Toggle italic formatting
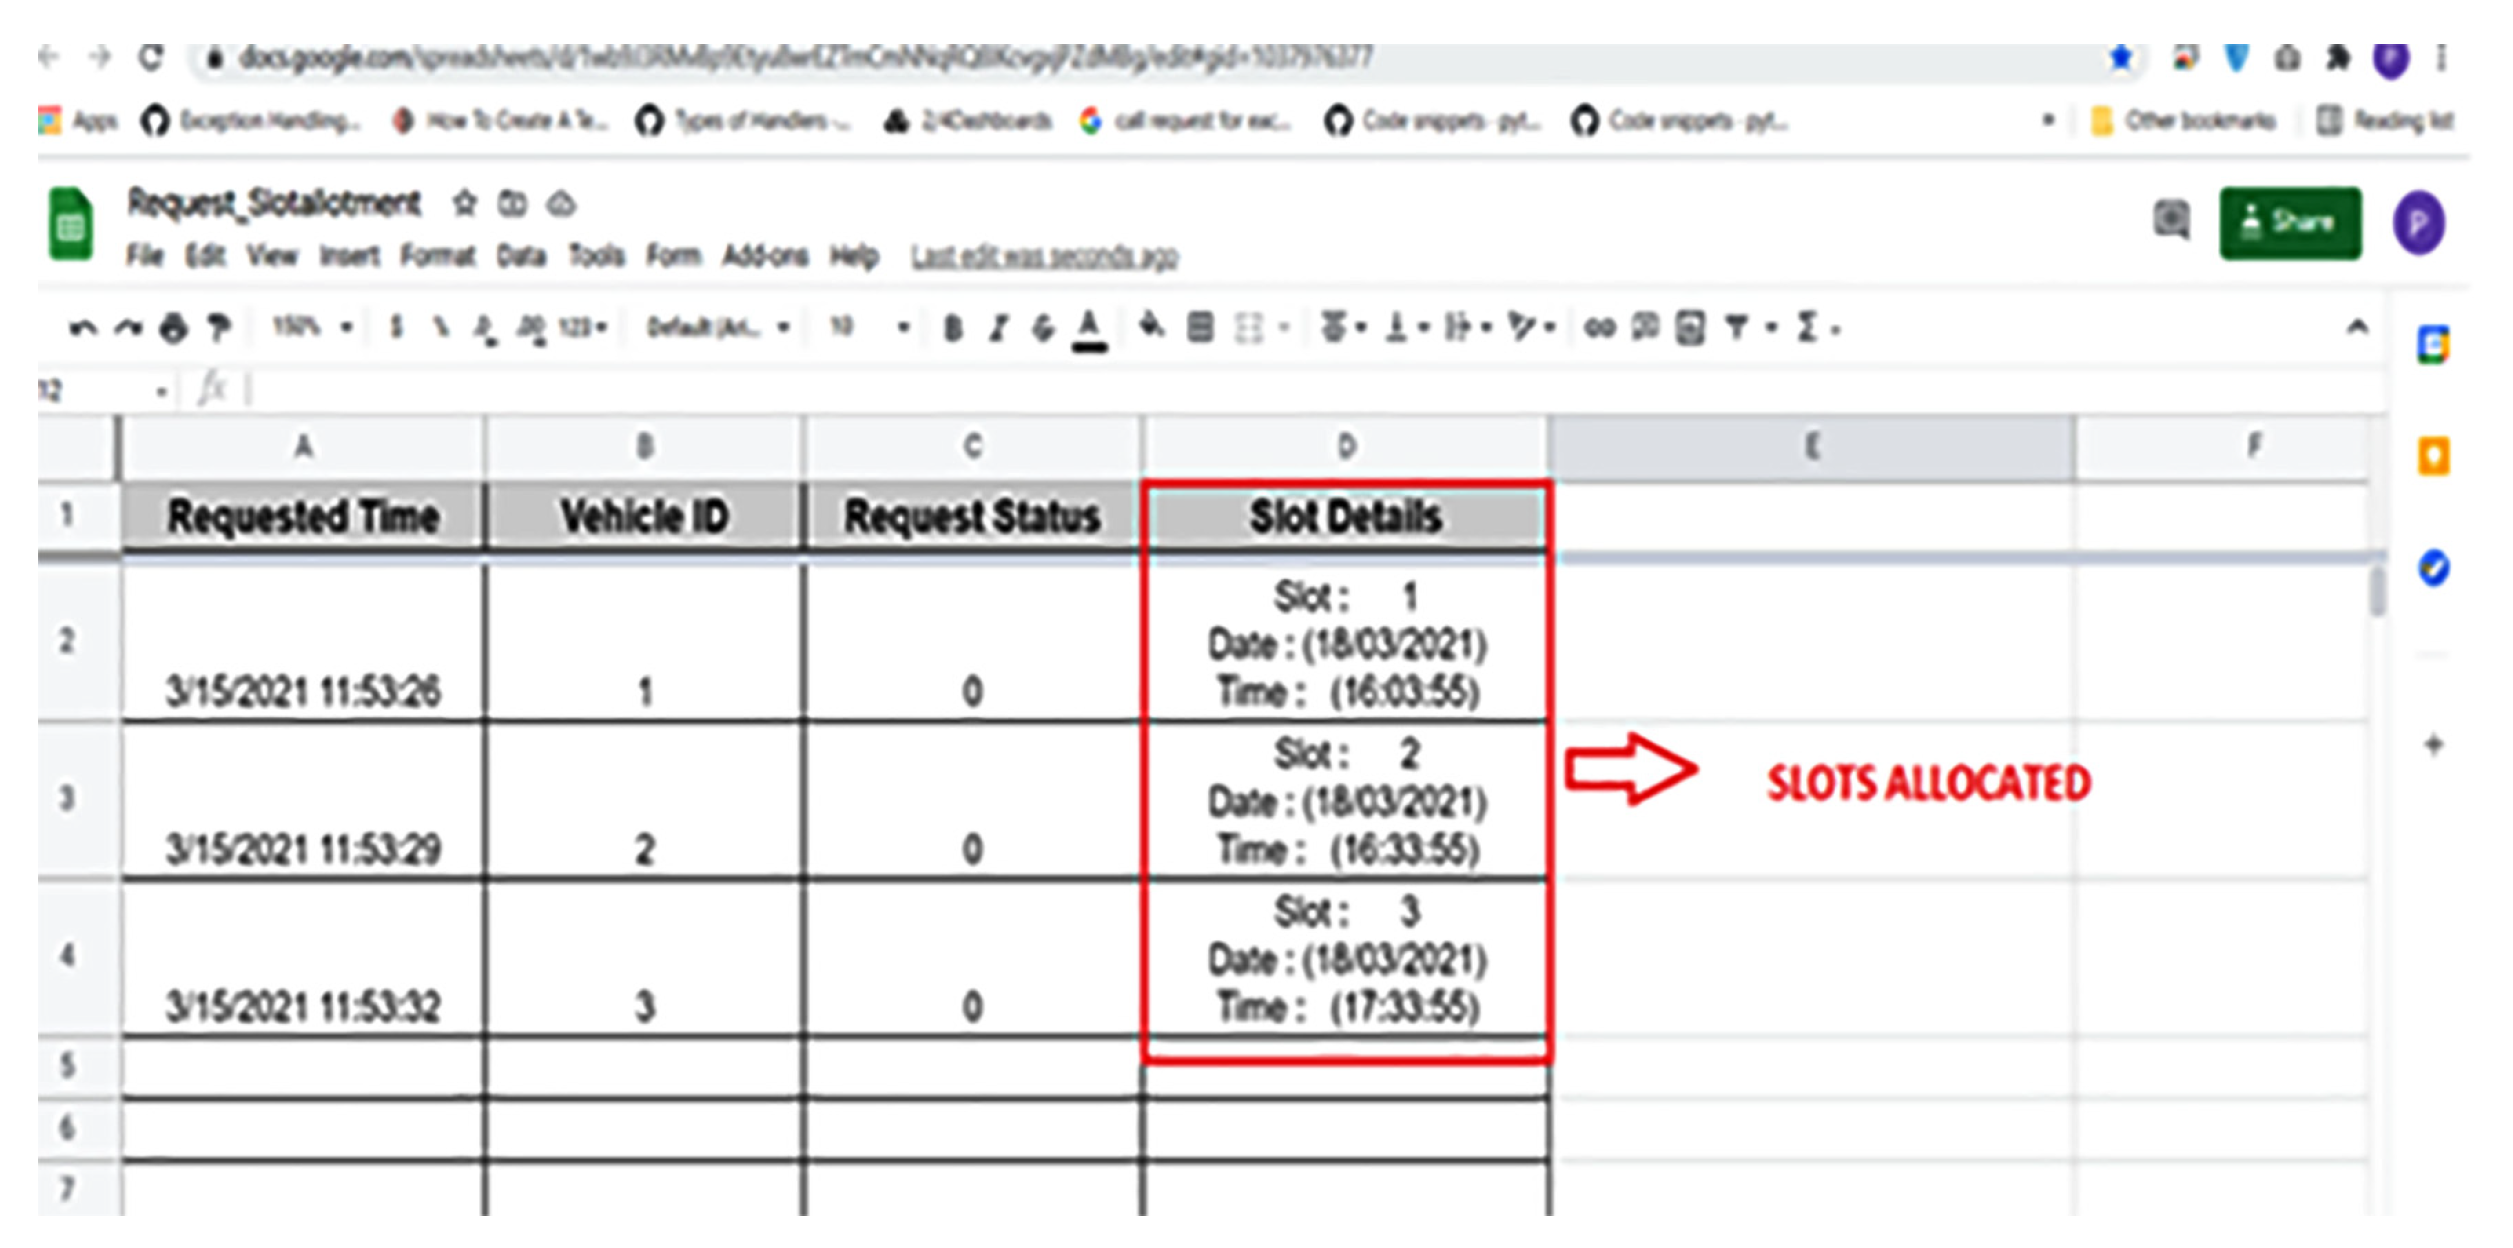 (997, 327)
